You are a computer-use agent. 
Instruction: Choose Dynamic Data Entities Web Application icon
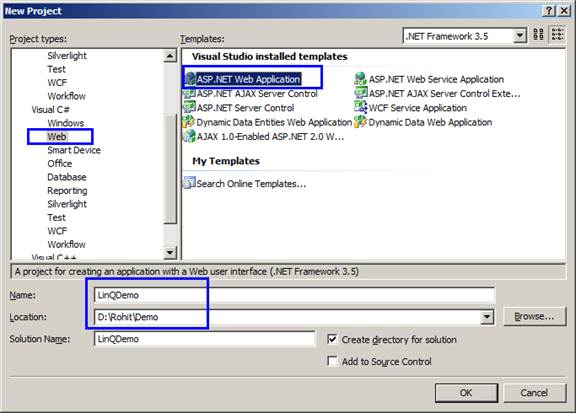189,122
